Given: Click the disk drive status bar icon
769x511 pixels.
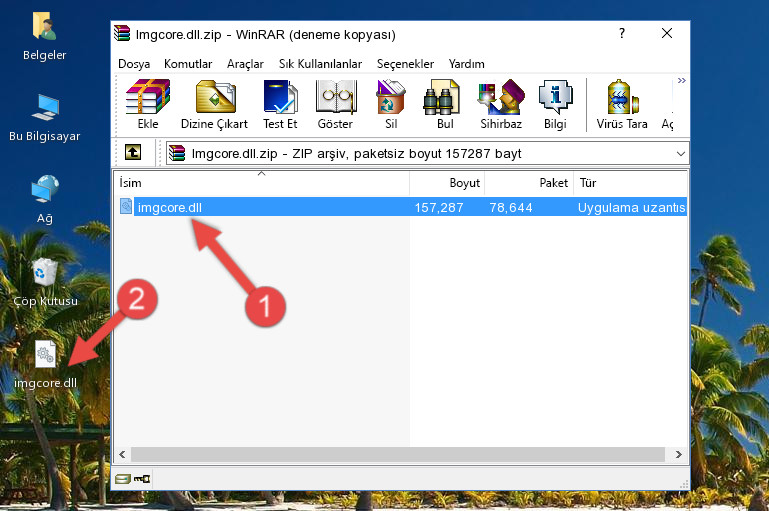Looking at the screenshot, I should tap(123, 479).
